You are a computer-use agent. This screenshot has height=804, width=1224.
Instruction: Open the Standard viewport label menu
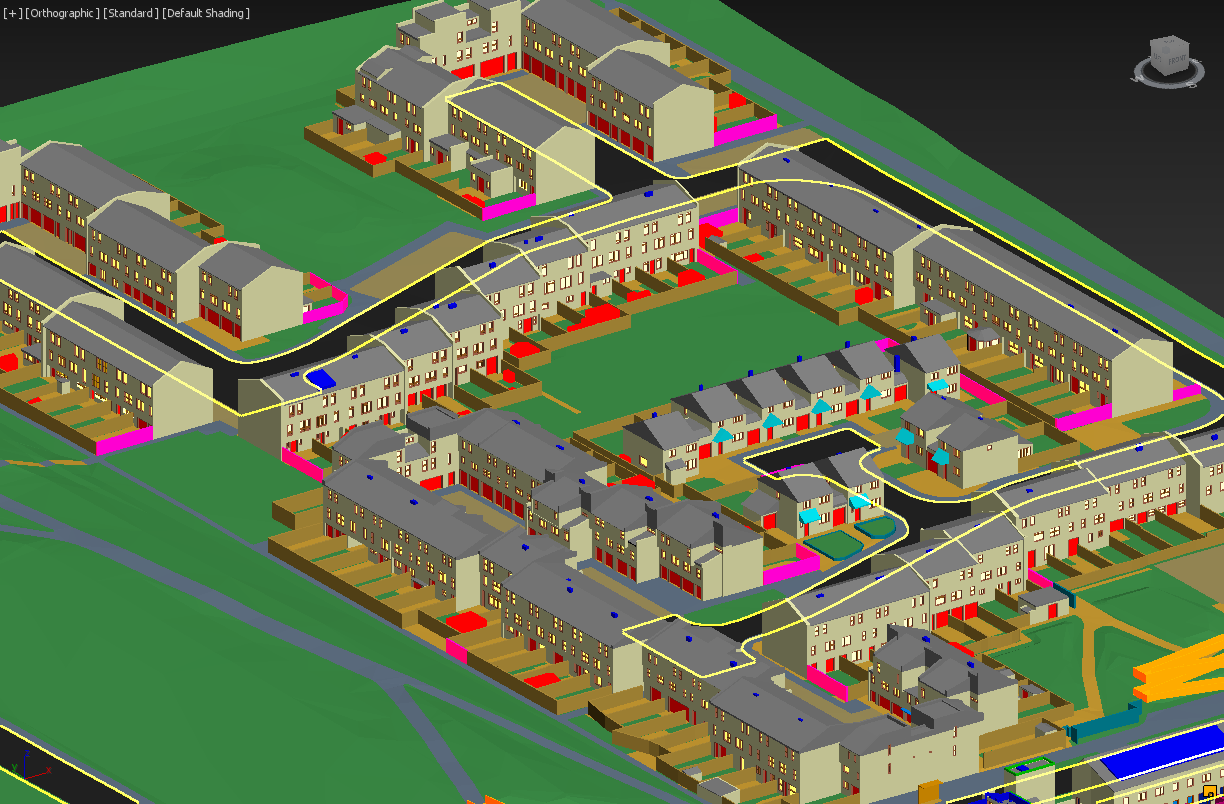[131, 13]
